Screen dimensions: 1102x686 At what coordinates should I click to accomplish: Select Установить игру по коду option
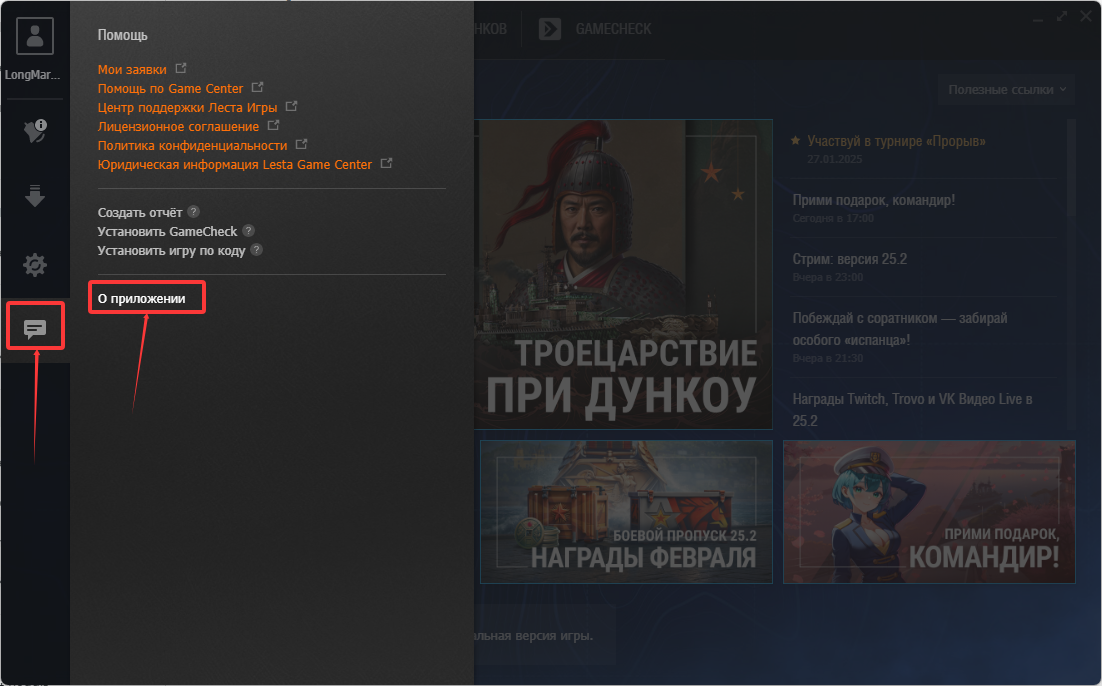coord(171,250)
